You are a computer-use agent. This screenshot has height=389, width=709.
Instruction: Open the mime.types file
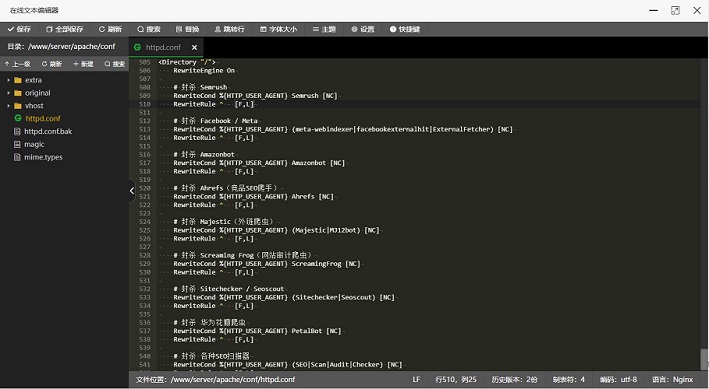click(43, 157)
